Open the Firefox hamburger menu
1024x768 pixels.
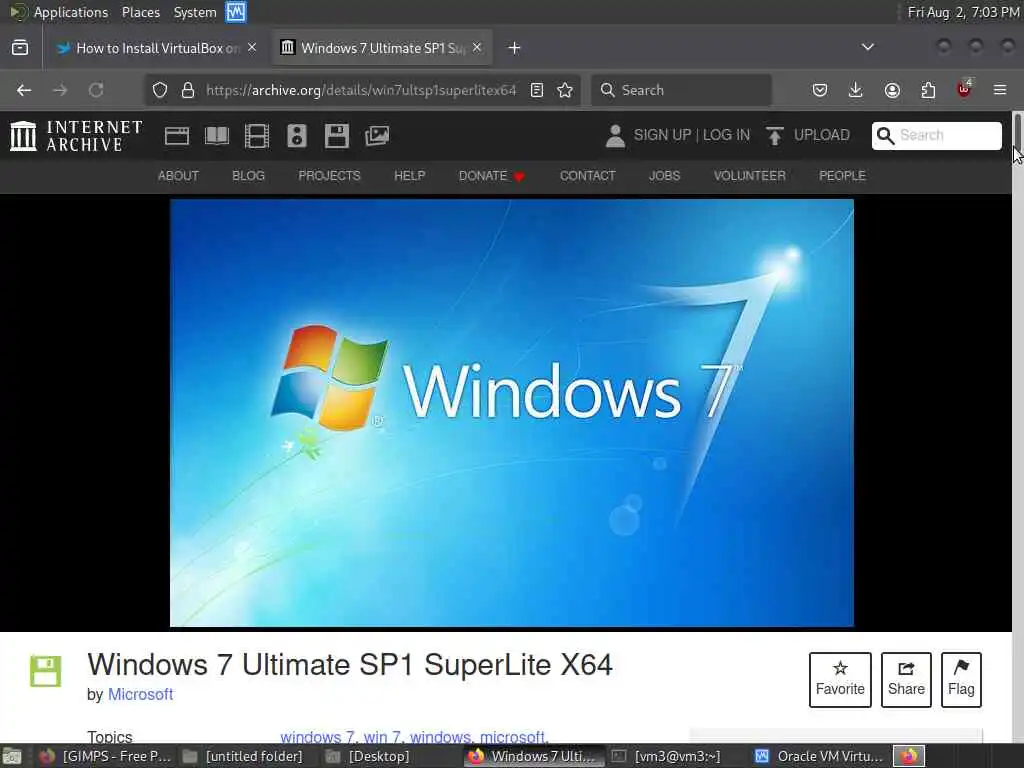(1000, 90)
